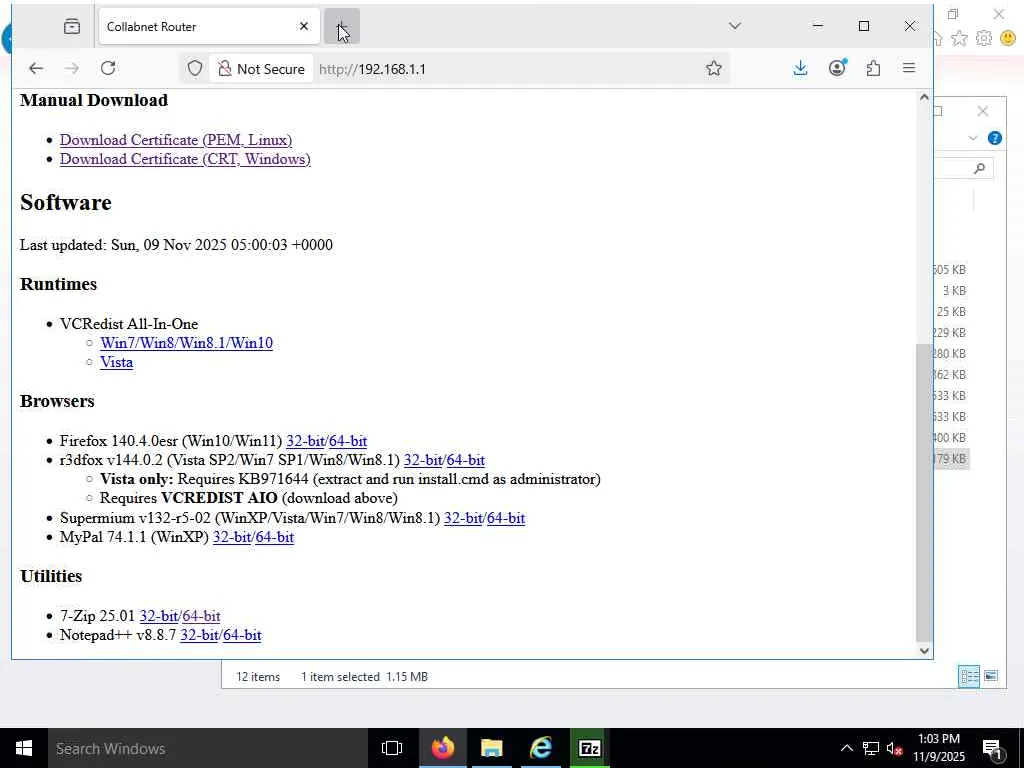This screenshot has width=1024, height=768.
Task: Download r3dfox v144.0.2 32-bit
Action: (423, 460)
